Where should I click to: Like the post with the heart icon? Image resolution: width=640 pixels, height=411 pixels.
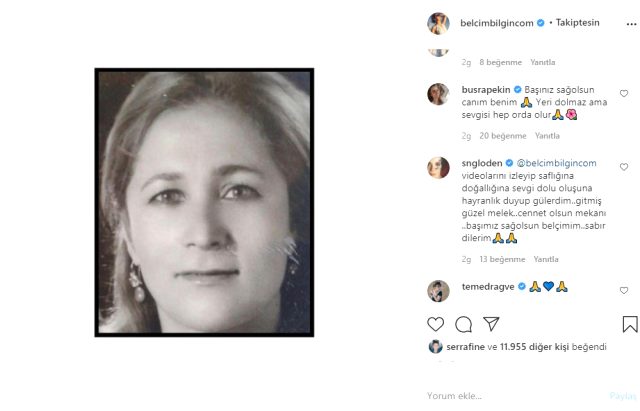[x=435, y=324]
